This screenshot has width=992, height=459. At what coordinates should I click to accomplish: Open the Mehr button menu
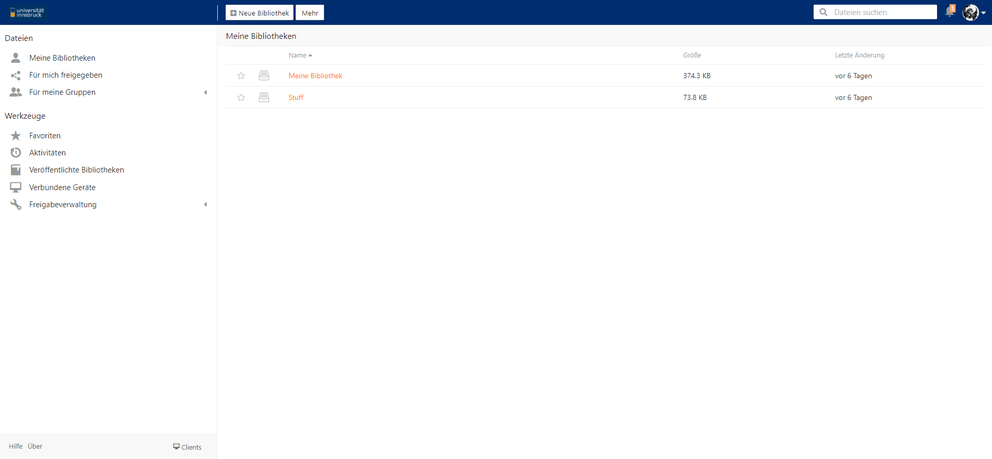(310, 13)
